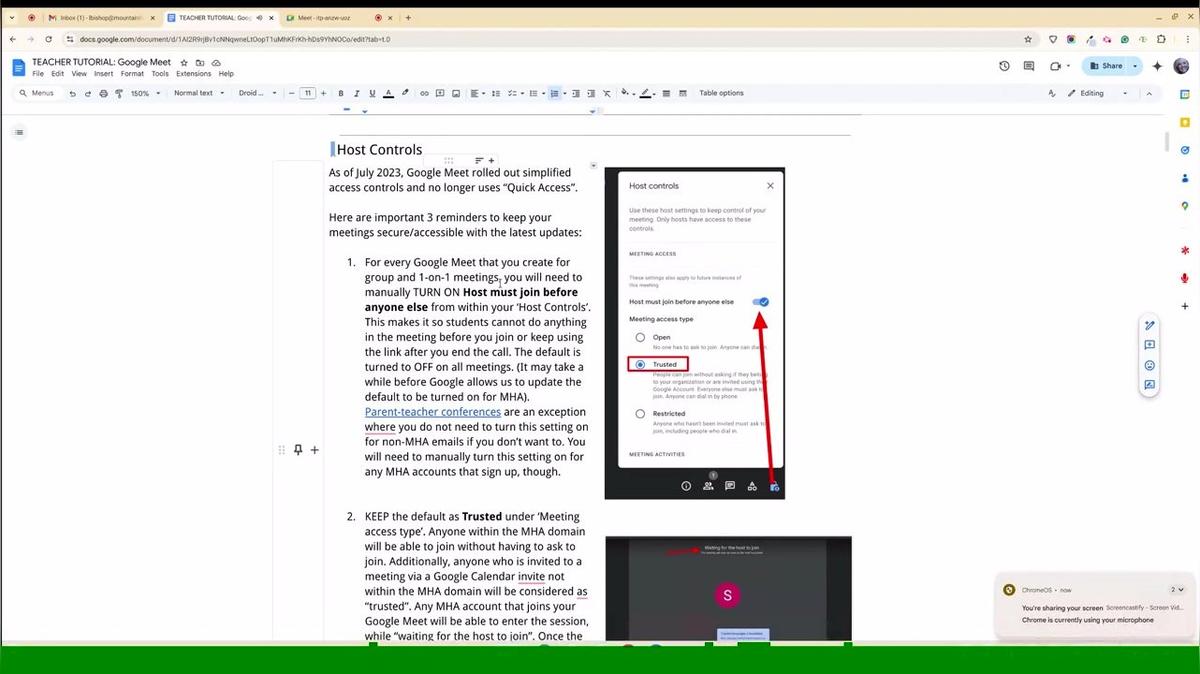The height and width of the screenshot is (674, 1200).
Task: Expand the Normal text style dropdown
Action: [197, 93]
